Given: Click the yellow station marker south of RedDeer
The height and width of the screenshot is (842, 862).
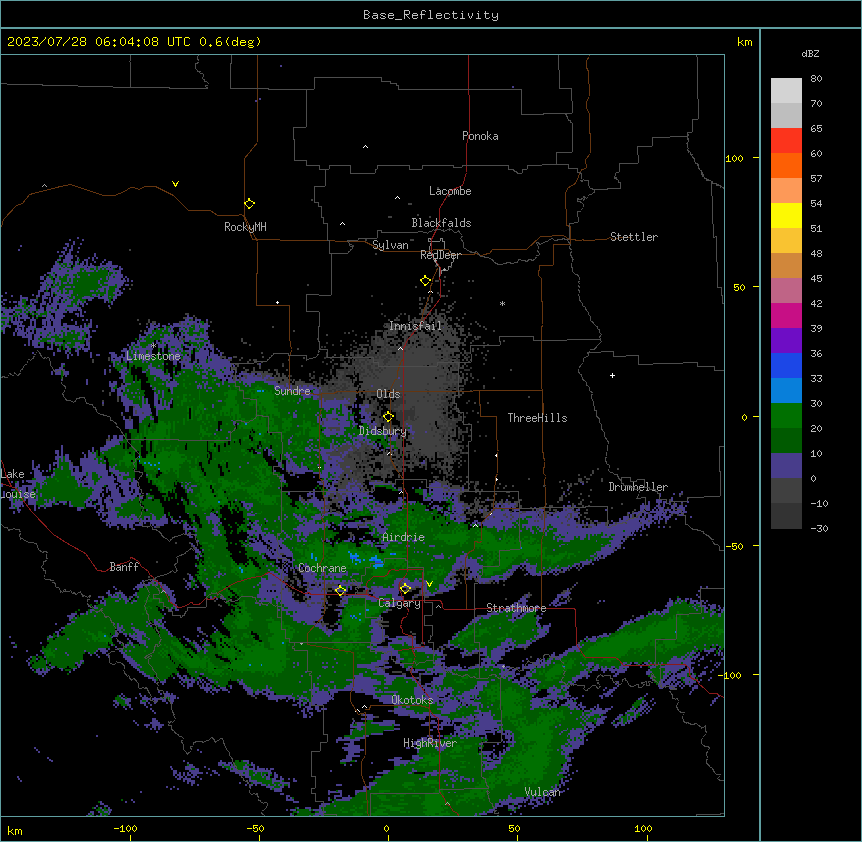Looking at the screenshot, I should click(425, 281).
